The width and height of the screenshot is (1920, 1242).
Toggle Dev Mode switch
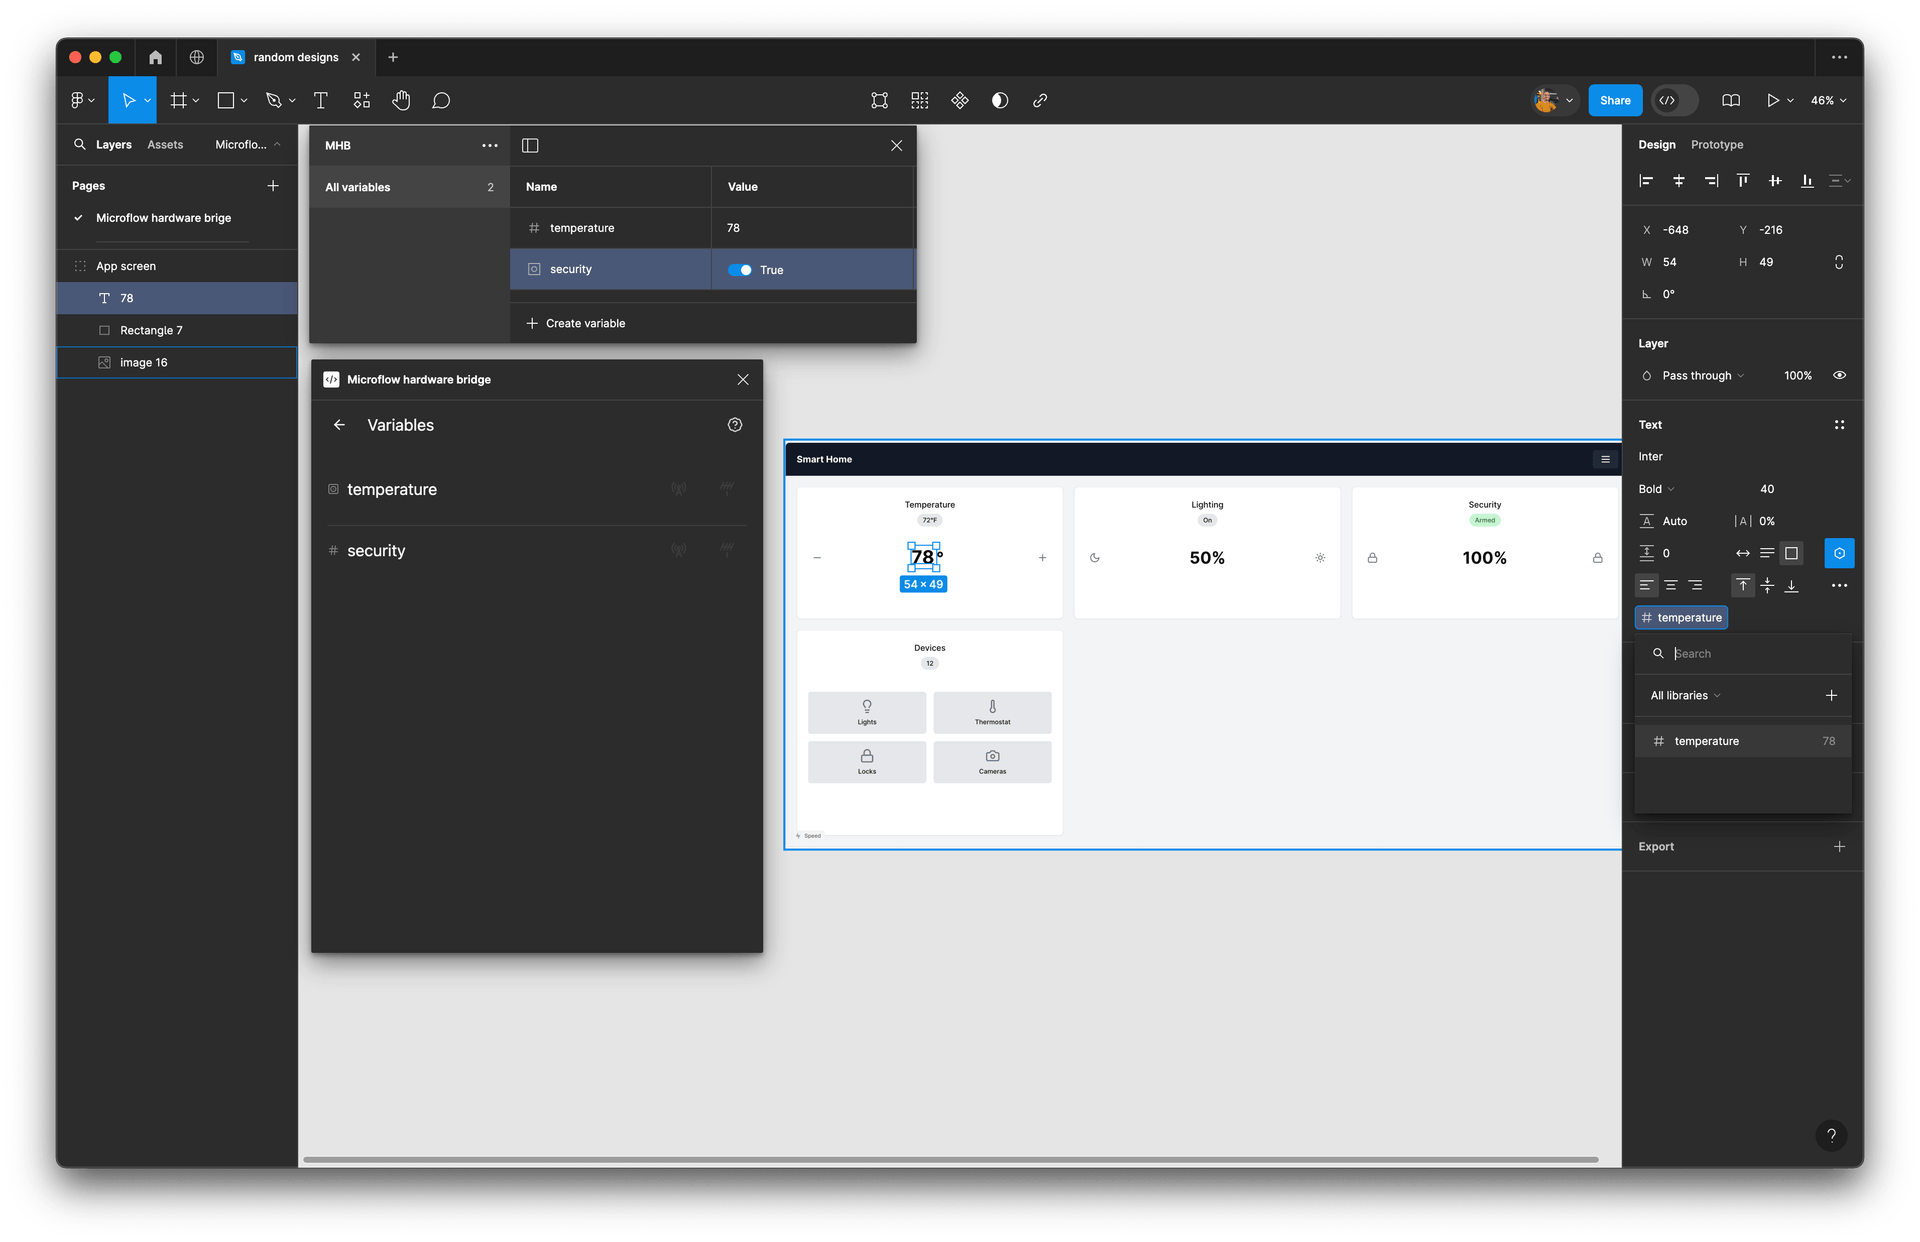point(1675,100)
